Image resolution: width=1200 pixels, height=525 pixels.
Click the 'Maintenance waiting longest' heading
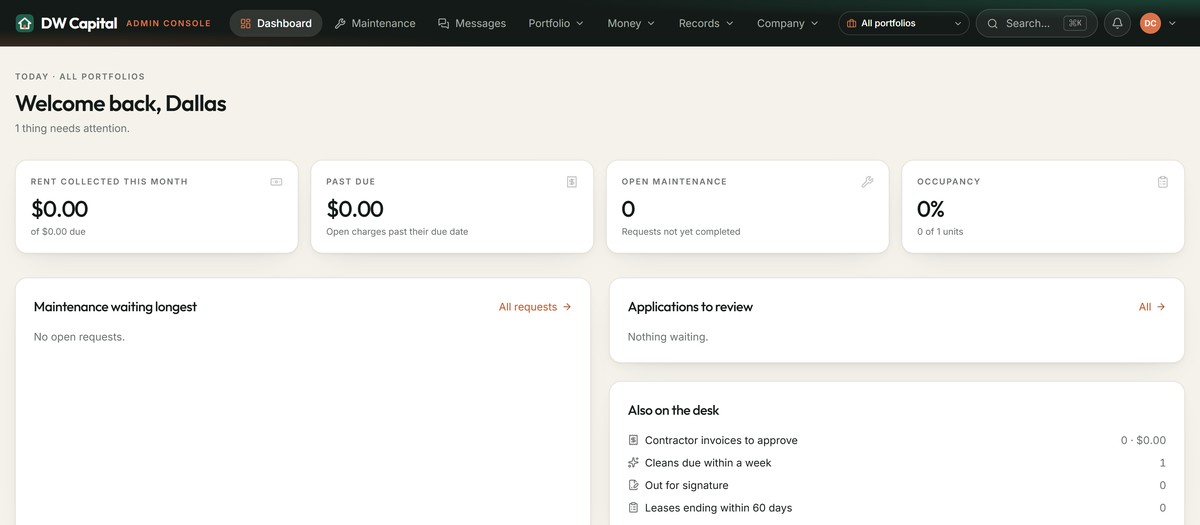click(x=115, y=307)
